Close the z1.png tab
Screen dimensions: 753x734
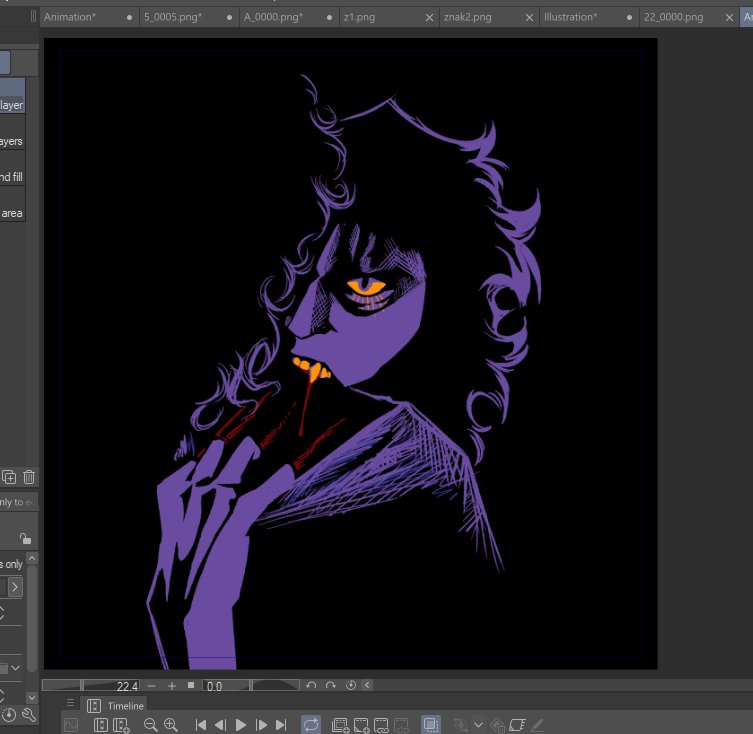pos(429,18)
